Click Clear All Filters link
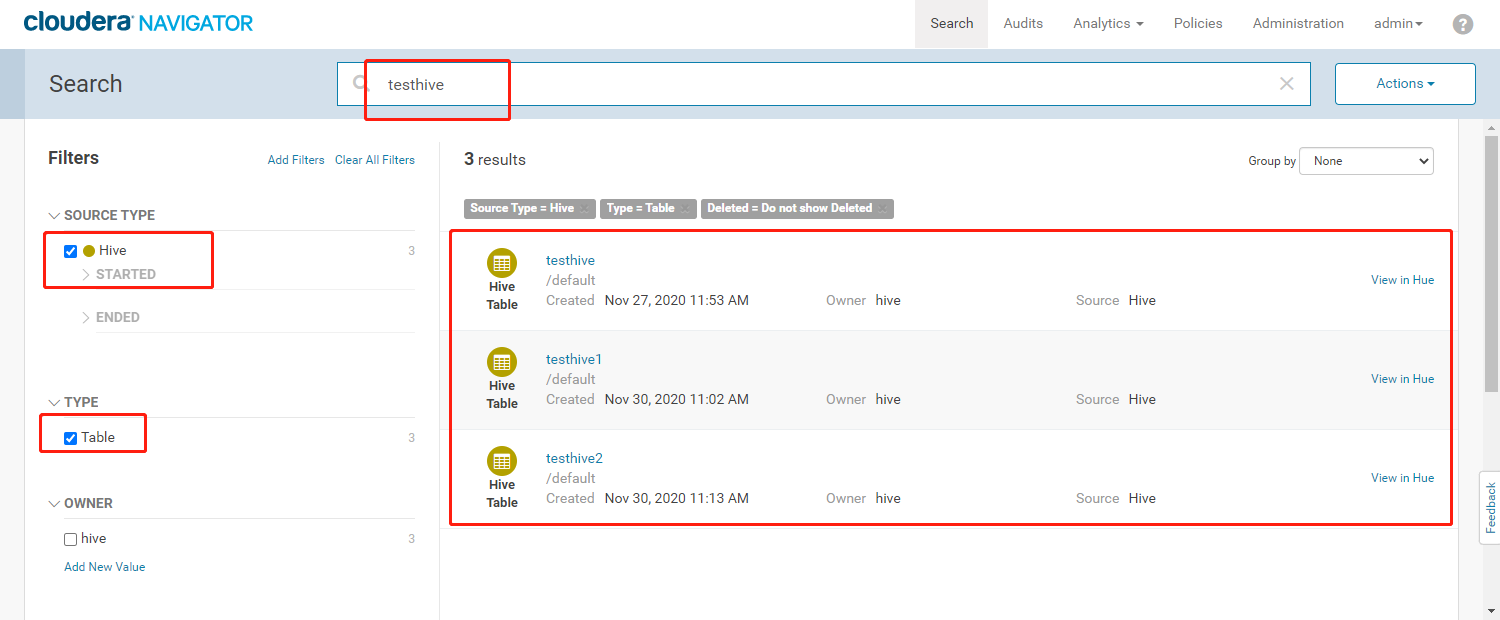This screenshot has height=620, width=1500. click(375, 160)
